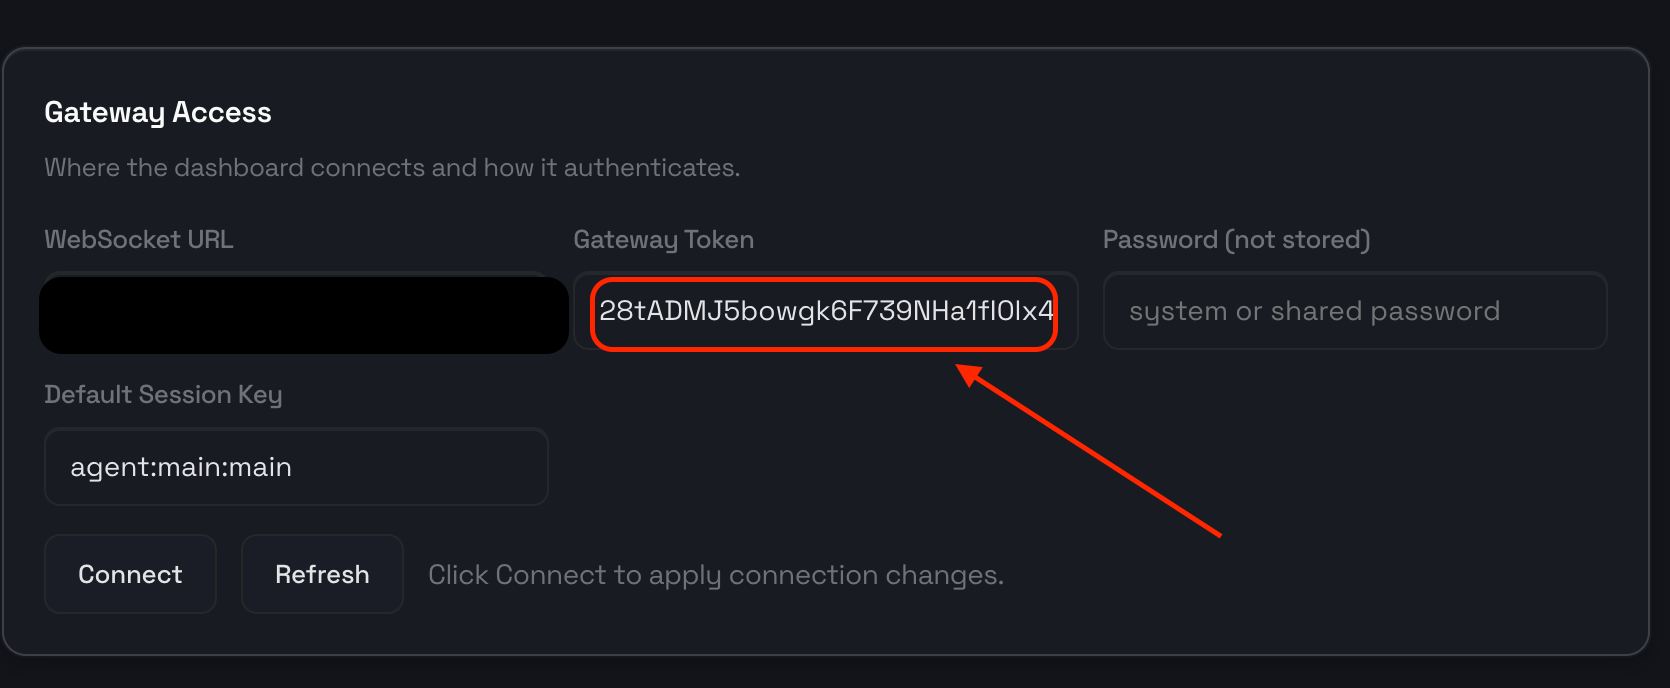The width and height of the screenshot is (1670, 688).
Task: Select the Gateway Access heading
Action: pos(158,113)
